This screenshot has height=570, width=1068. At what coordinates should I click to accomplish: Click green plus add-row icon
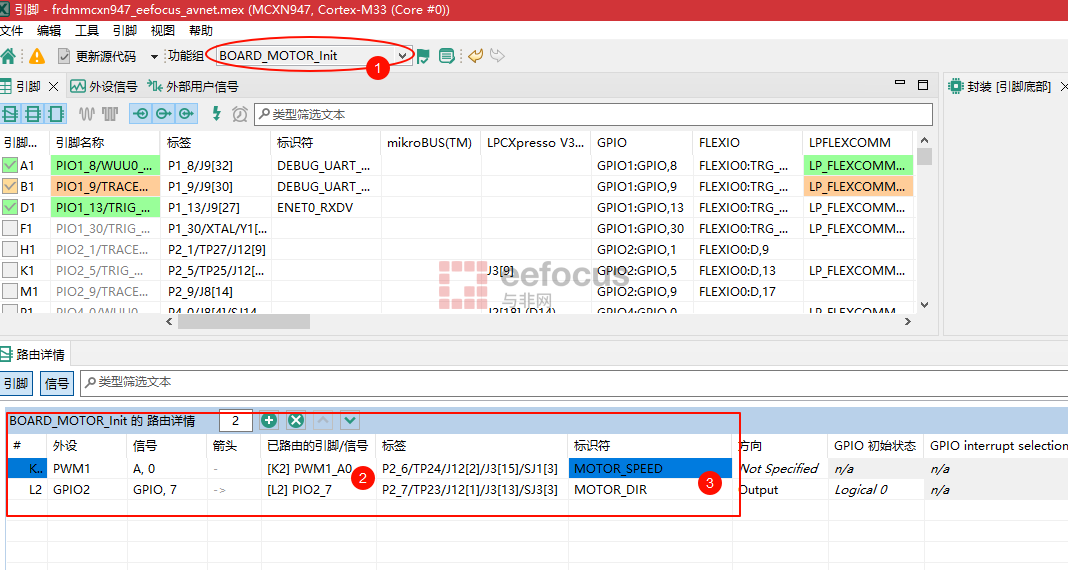point(269,420)
